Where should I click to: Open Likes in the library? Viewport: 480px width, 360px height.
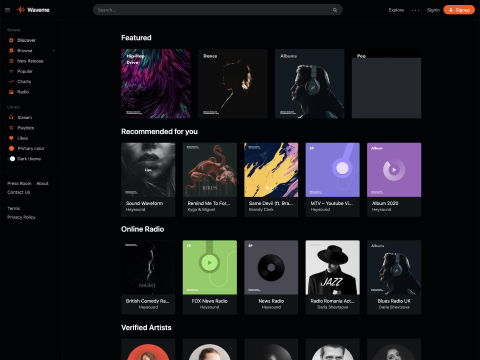(x=22, y=138)
